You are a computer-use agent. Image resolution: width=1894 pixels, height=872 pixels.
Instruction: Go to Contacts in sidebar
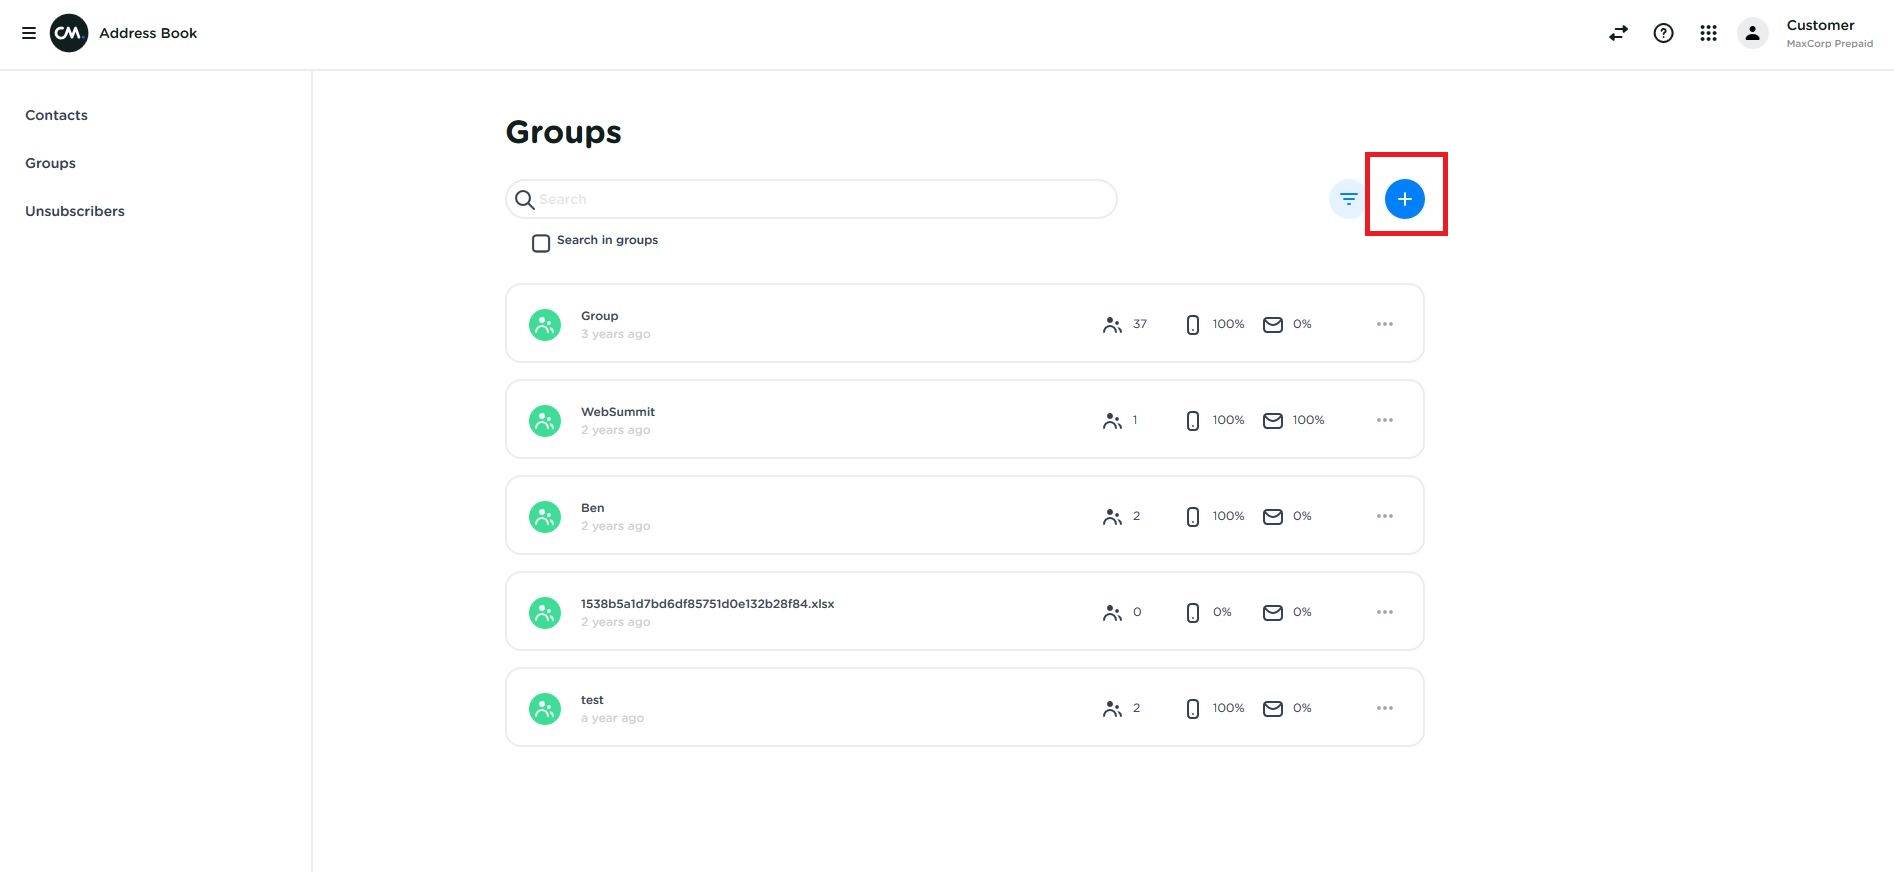56,115
